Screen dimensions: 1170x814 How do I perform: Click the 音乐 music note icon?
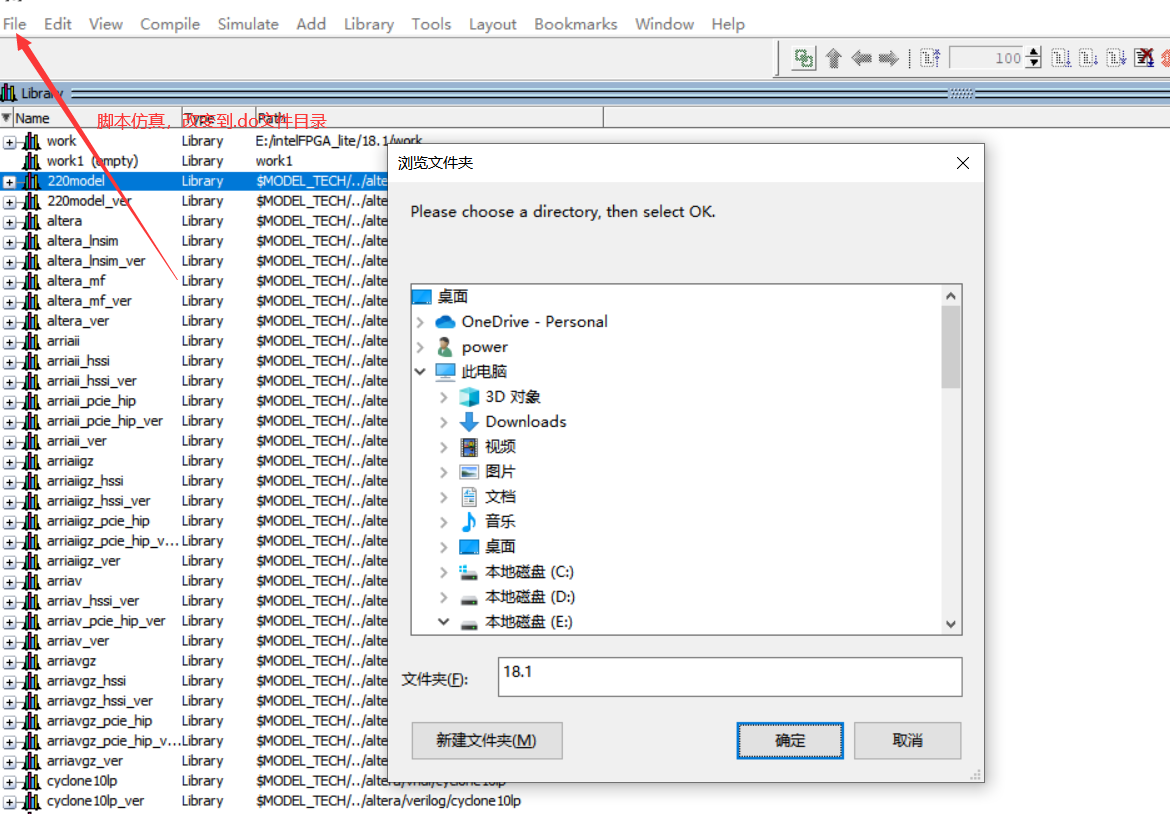469,522
